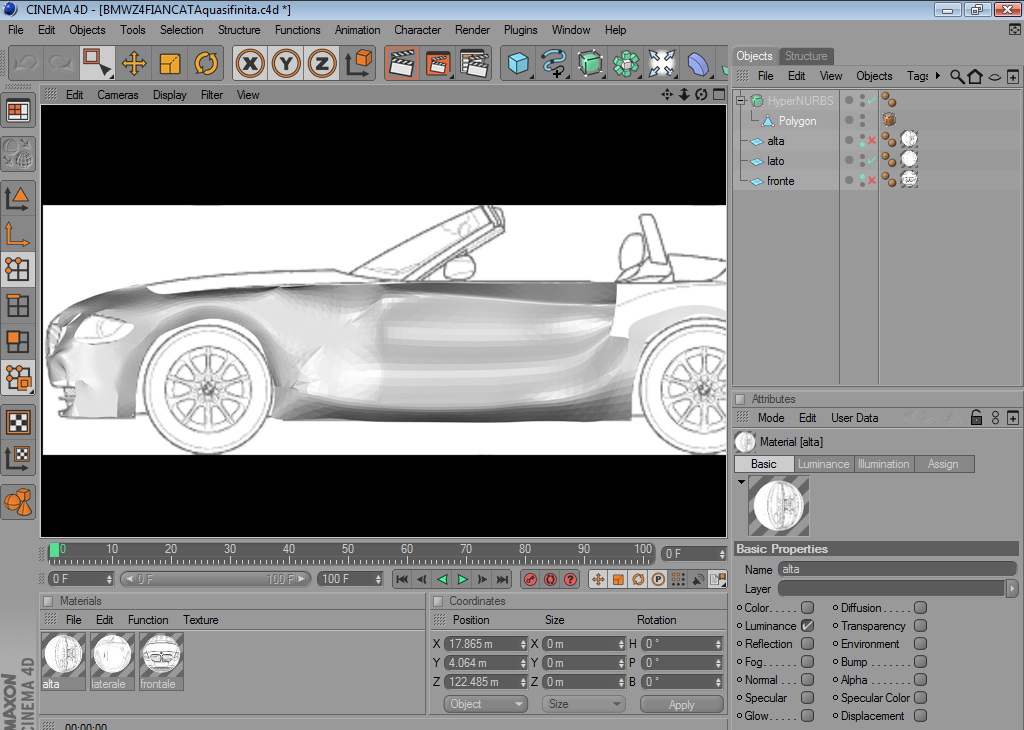
Task: Toggle the Z-axis lock icon
Action: click(x=321, y=64)
